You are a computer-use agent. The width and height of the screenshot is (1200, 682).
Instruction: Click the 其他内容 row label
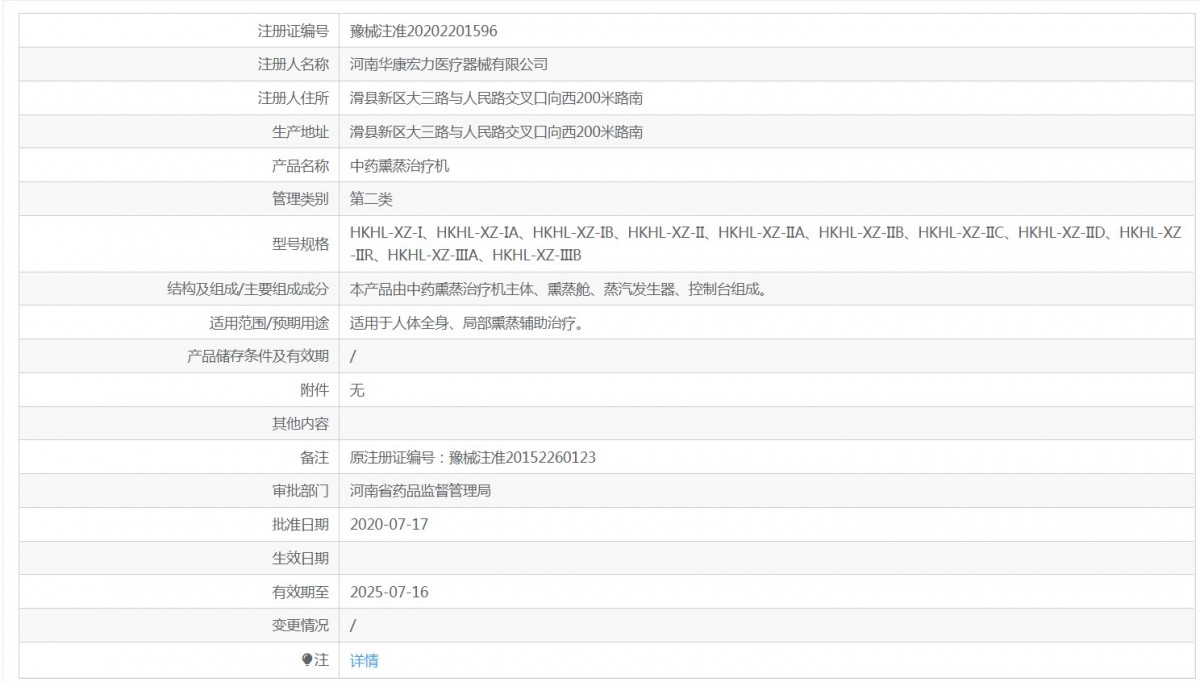[x=300, y=424]
